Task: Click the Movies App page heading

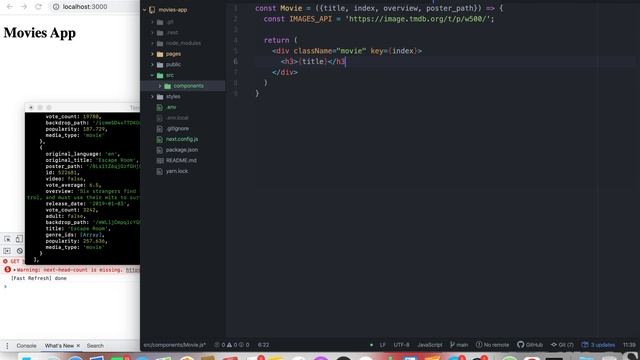Action: tap(40, 33)
